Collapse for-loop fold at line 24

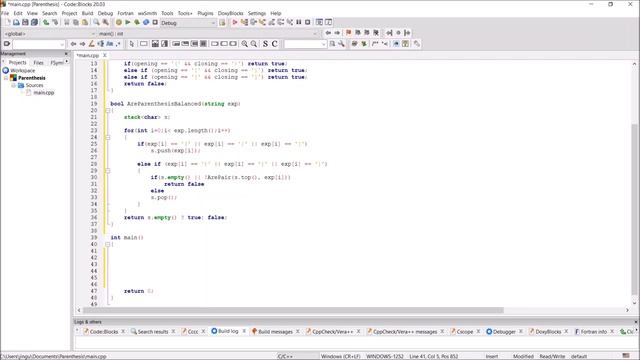click(108, 138)
